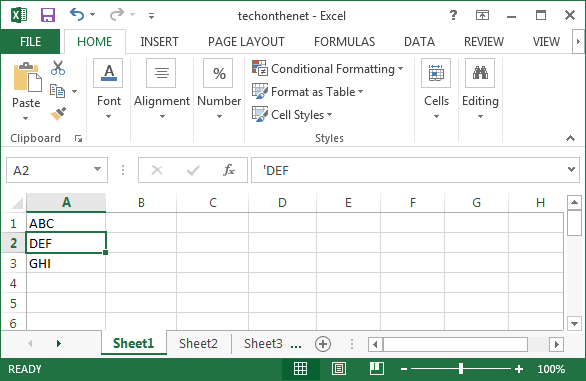Select row 3 header
The width and height of the screenshot is (586, 381).
(13, 263)
